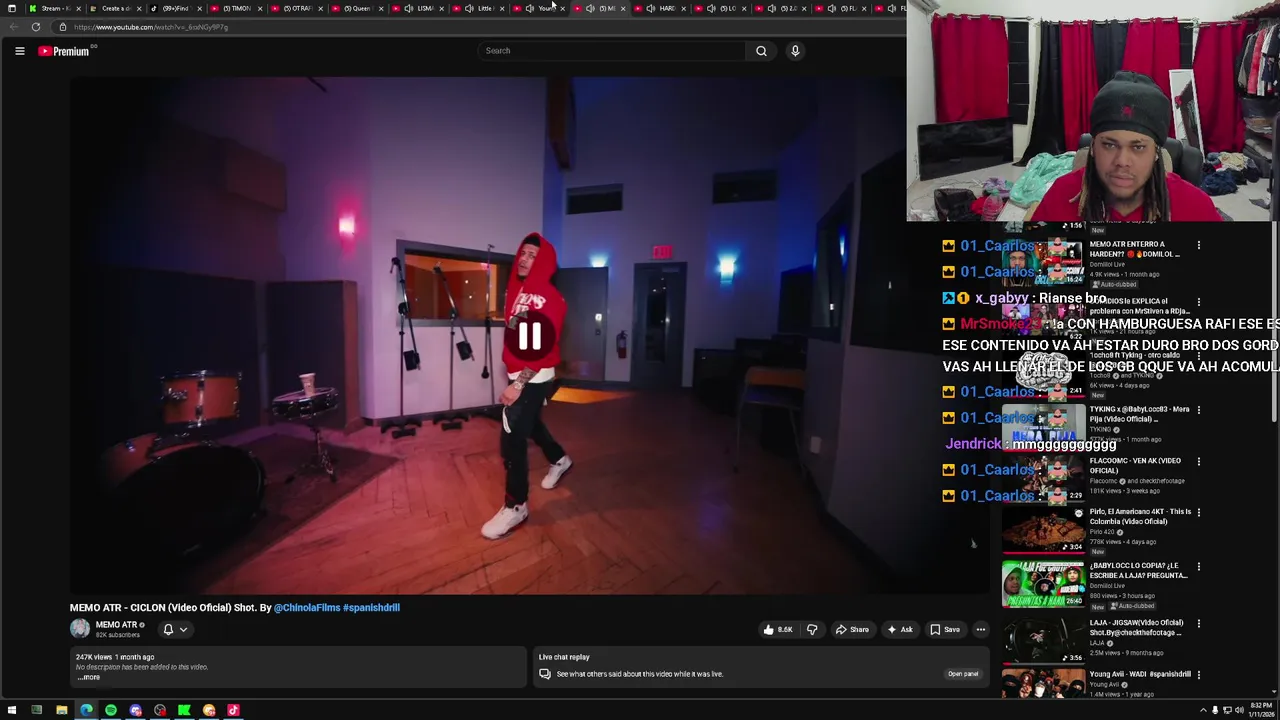Switch to the (5) TIMON YouTube tab
Screen dimensions: 1280x720
(x=235, y=8)
